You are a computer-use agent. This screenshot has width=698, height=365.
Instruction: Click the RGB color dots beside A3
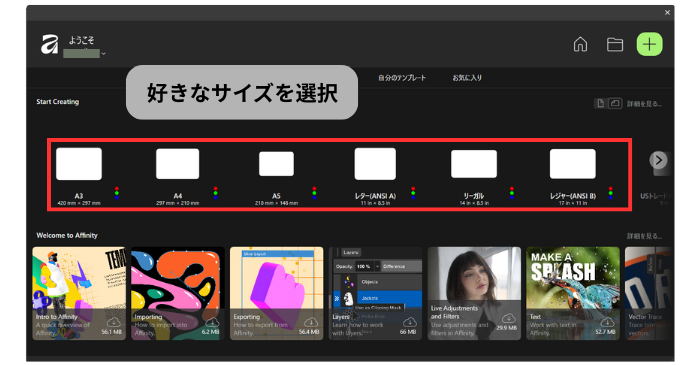117,193
